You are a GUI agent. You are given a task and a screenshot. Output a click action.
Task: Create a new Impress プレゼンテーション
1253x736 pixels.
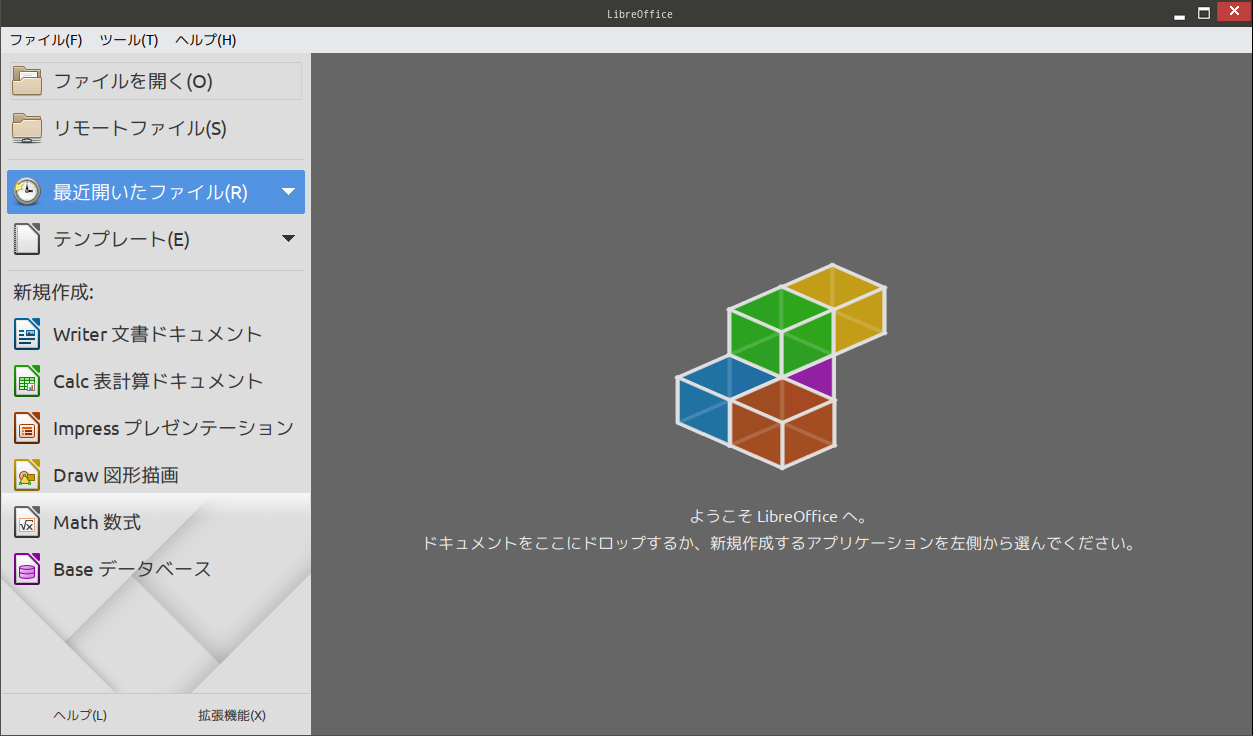[x=155, y=428]
